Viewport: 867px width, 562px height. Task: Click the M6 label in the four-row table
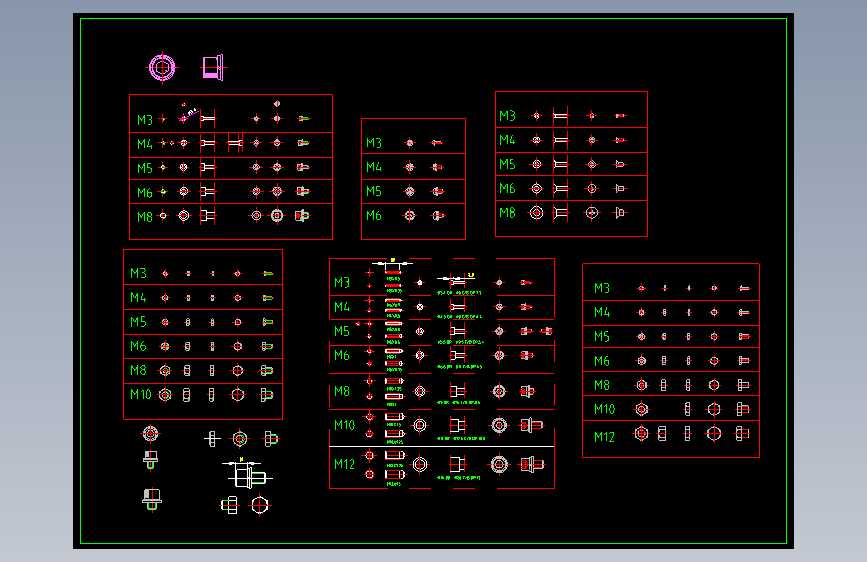pos(374,215)
